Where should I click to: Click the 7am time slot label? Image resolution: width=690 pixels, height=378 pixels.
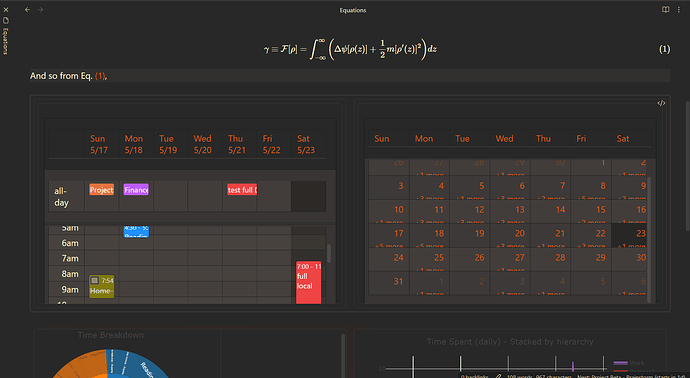click(x=70, y=258)
